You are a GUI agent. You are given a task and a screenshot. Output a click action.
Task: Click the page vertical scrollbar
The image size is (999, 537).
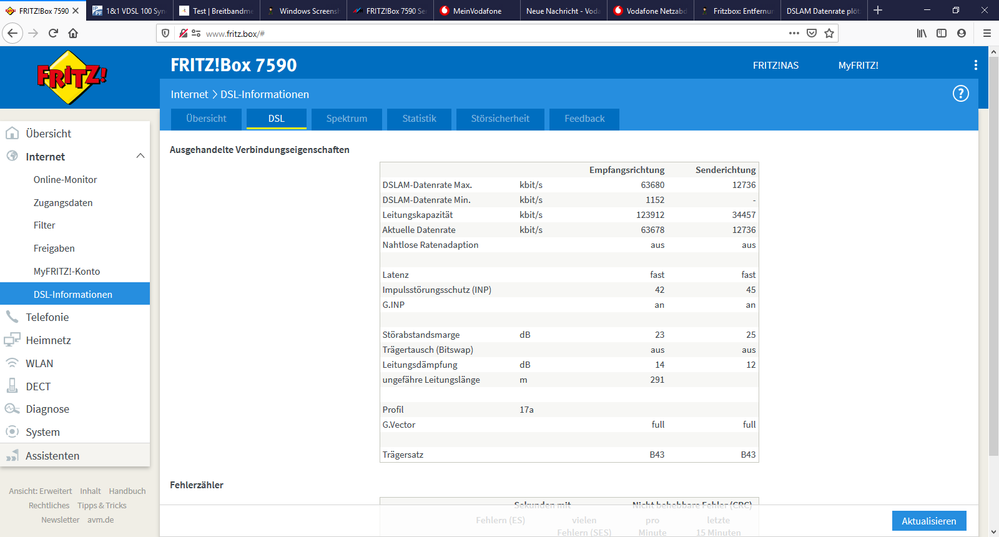pyautogui.click(x=993, y=255)
